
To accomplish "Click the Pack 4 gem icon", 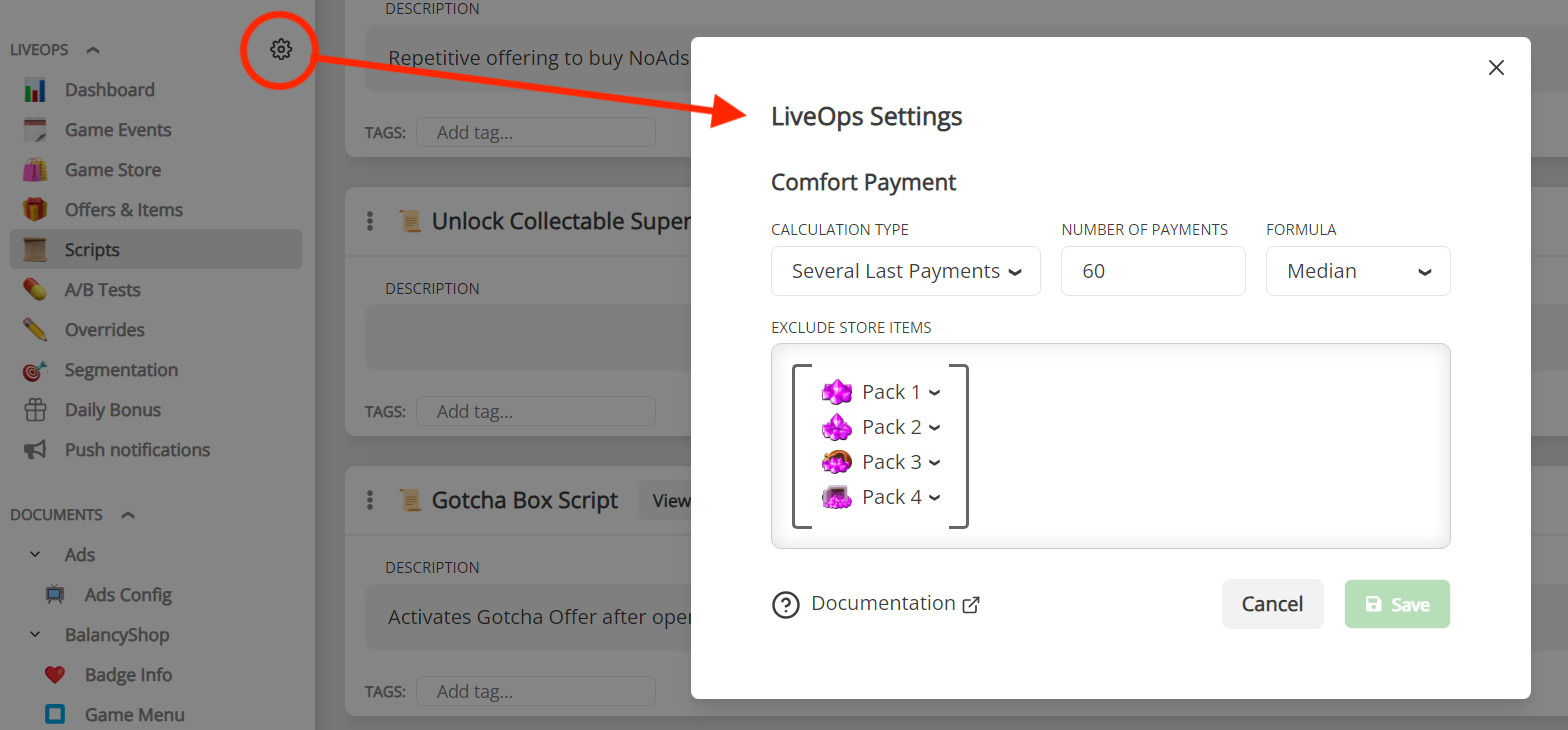I will [836, 497].
